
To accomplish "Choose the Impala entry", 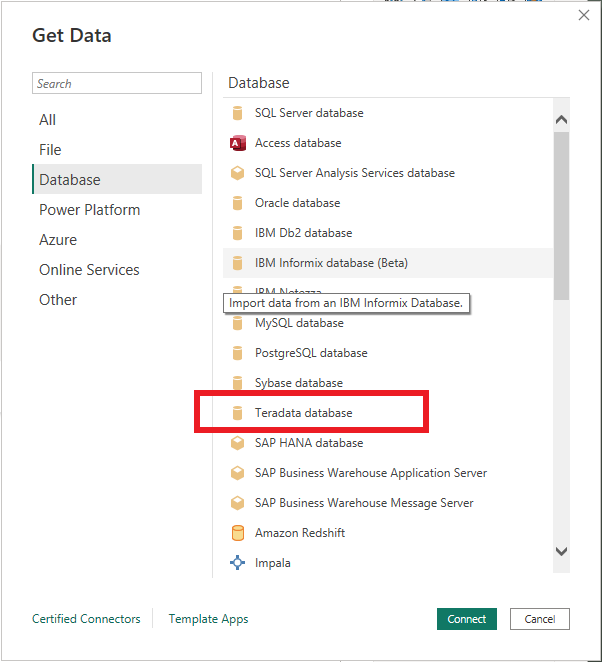I will click(x=388, y=563).
